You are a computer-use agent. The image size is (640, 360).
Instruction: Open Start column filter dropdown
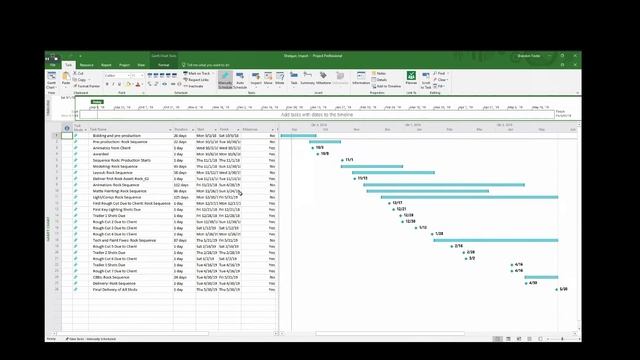(x=215, y=130)
